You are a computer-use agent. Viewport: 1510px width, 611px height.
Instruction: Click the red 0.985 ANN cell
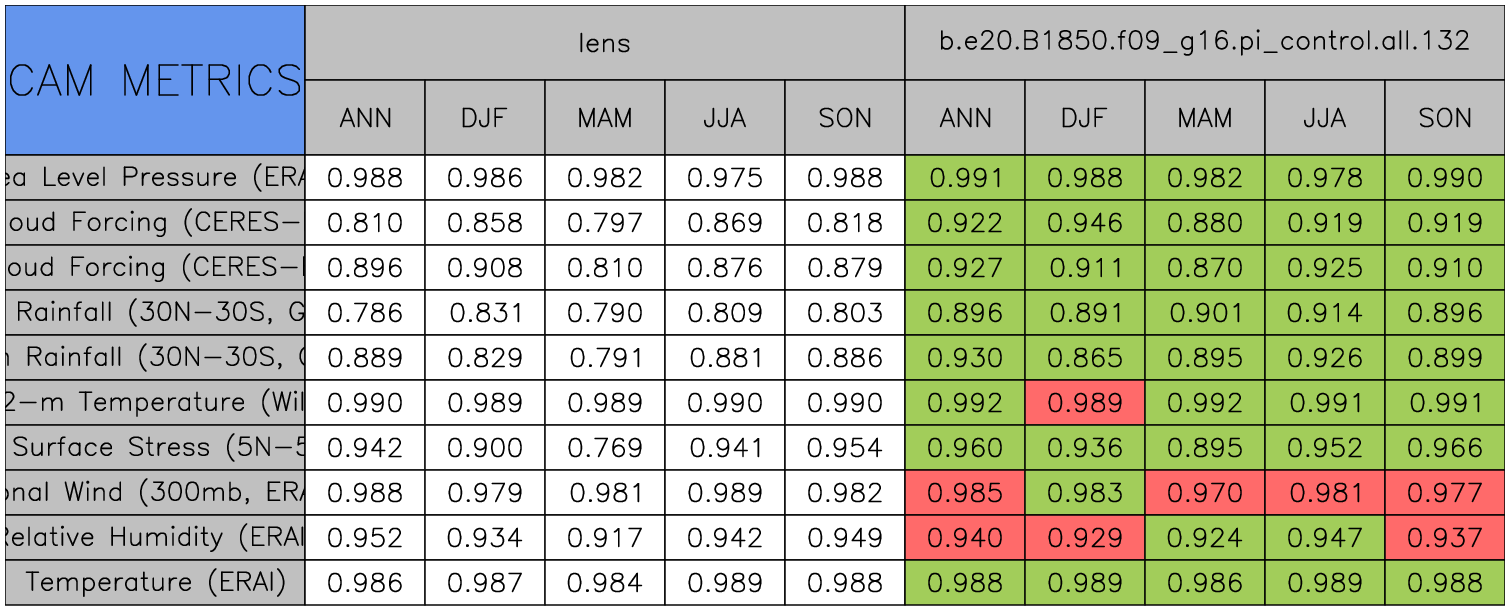point(964,493)
